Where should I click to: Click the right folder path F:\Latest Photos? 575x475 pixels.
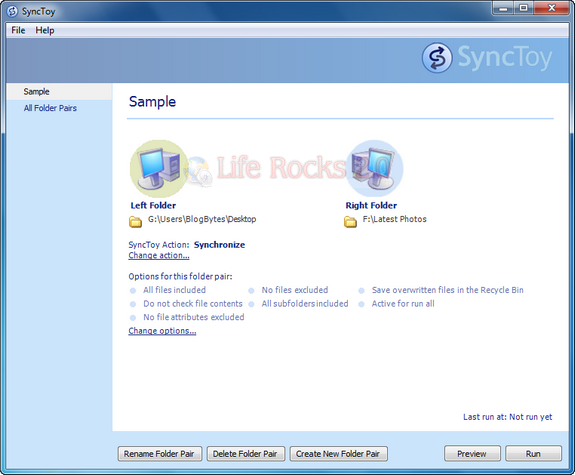(395, 219)
